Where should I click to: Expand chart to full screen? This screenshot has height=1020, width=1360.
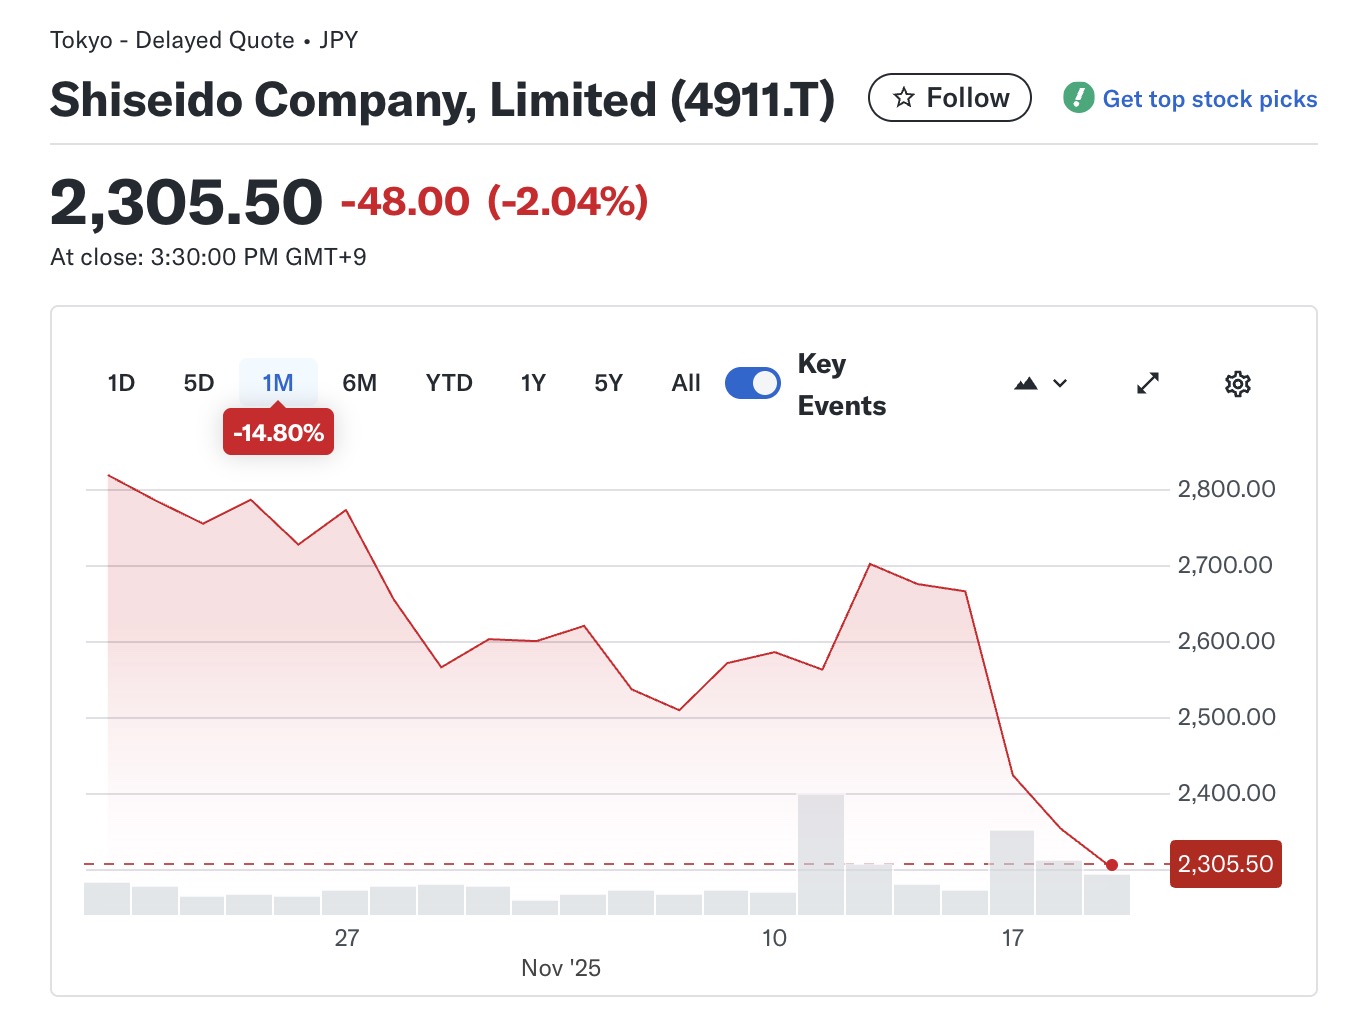(x=1148, y=384)
